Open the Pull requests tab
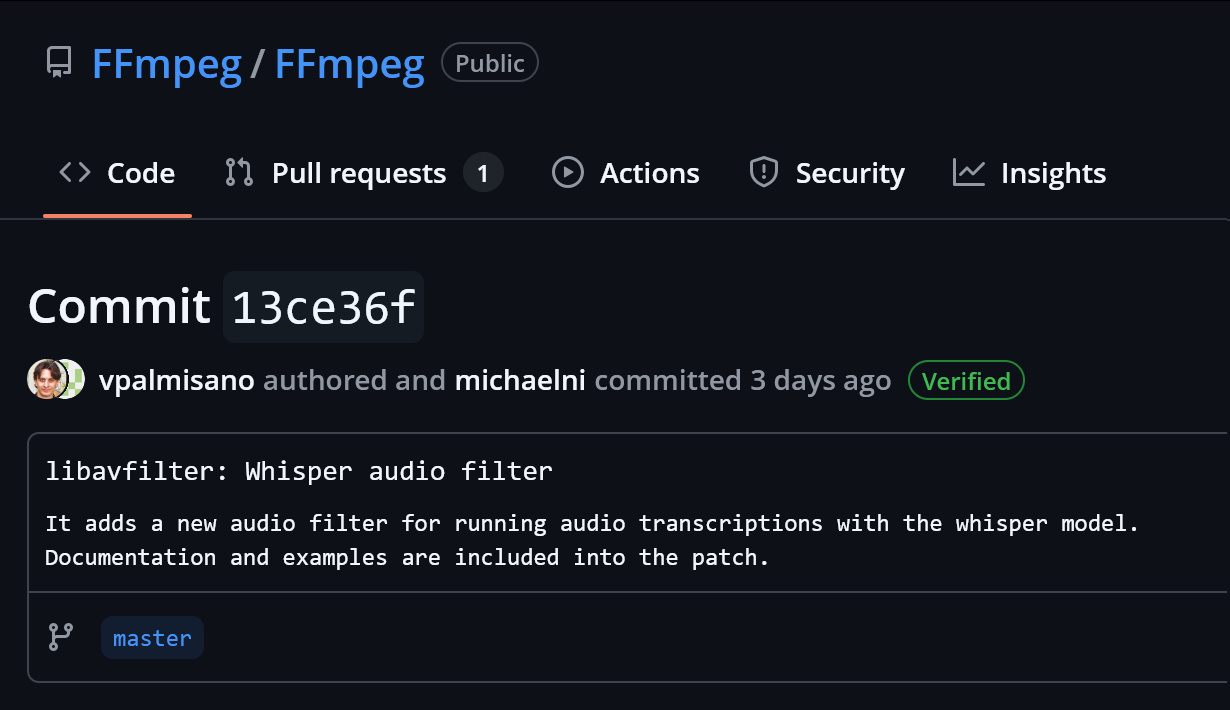The width and height of the screenshot is (1230, 710). tap(359, 173)
